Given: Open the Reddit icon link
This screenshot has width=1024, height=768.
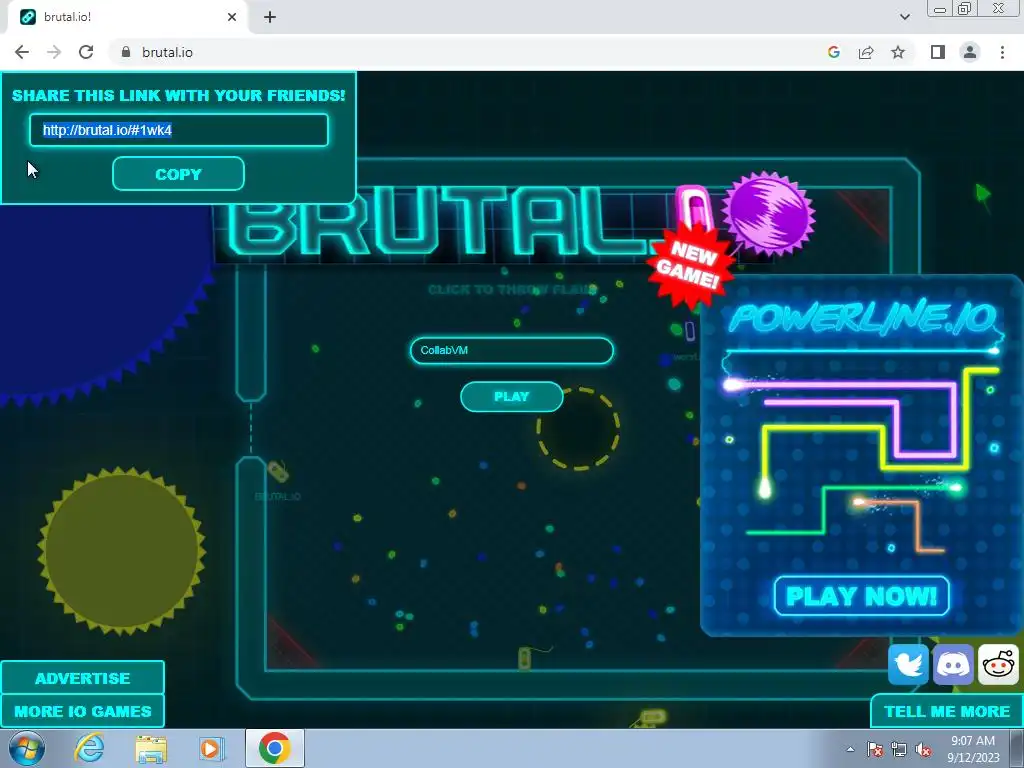Looking at the screenshot, I should pyautogui.click(x=998, y=665).
